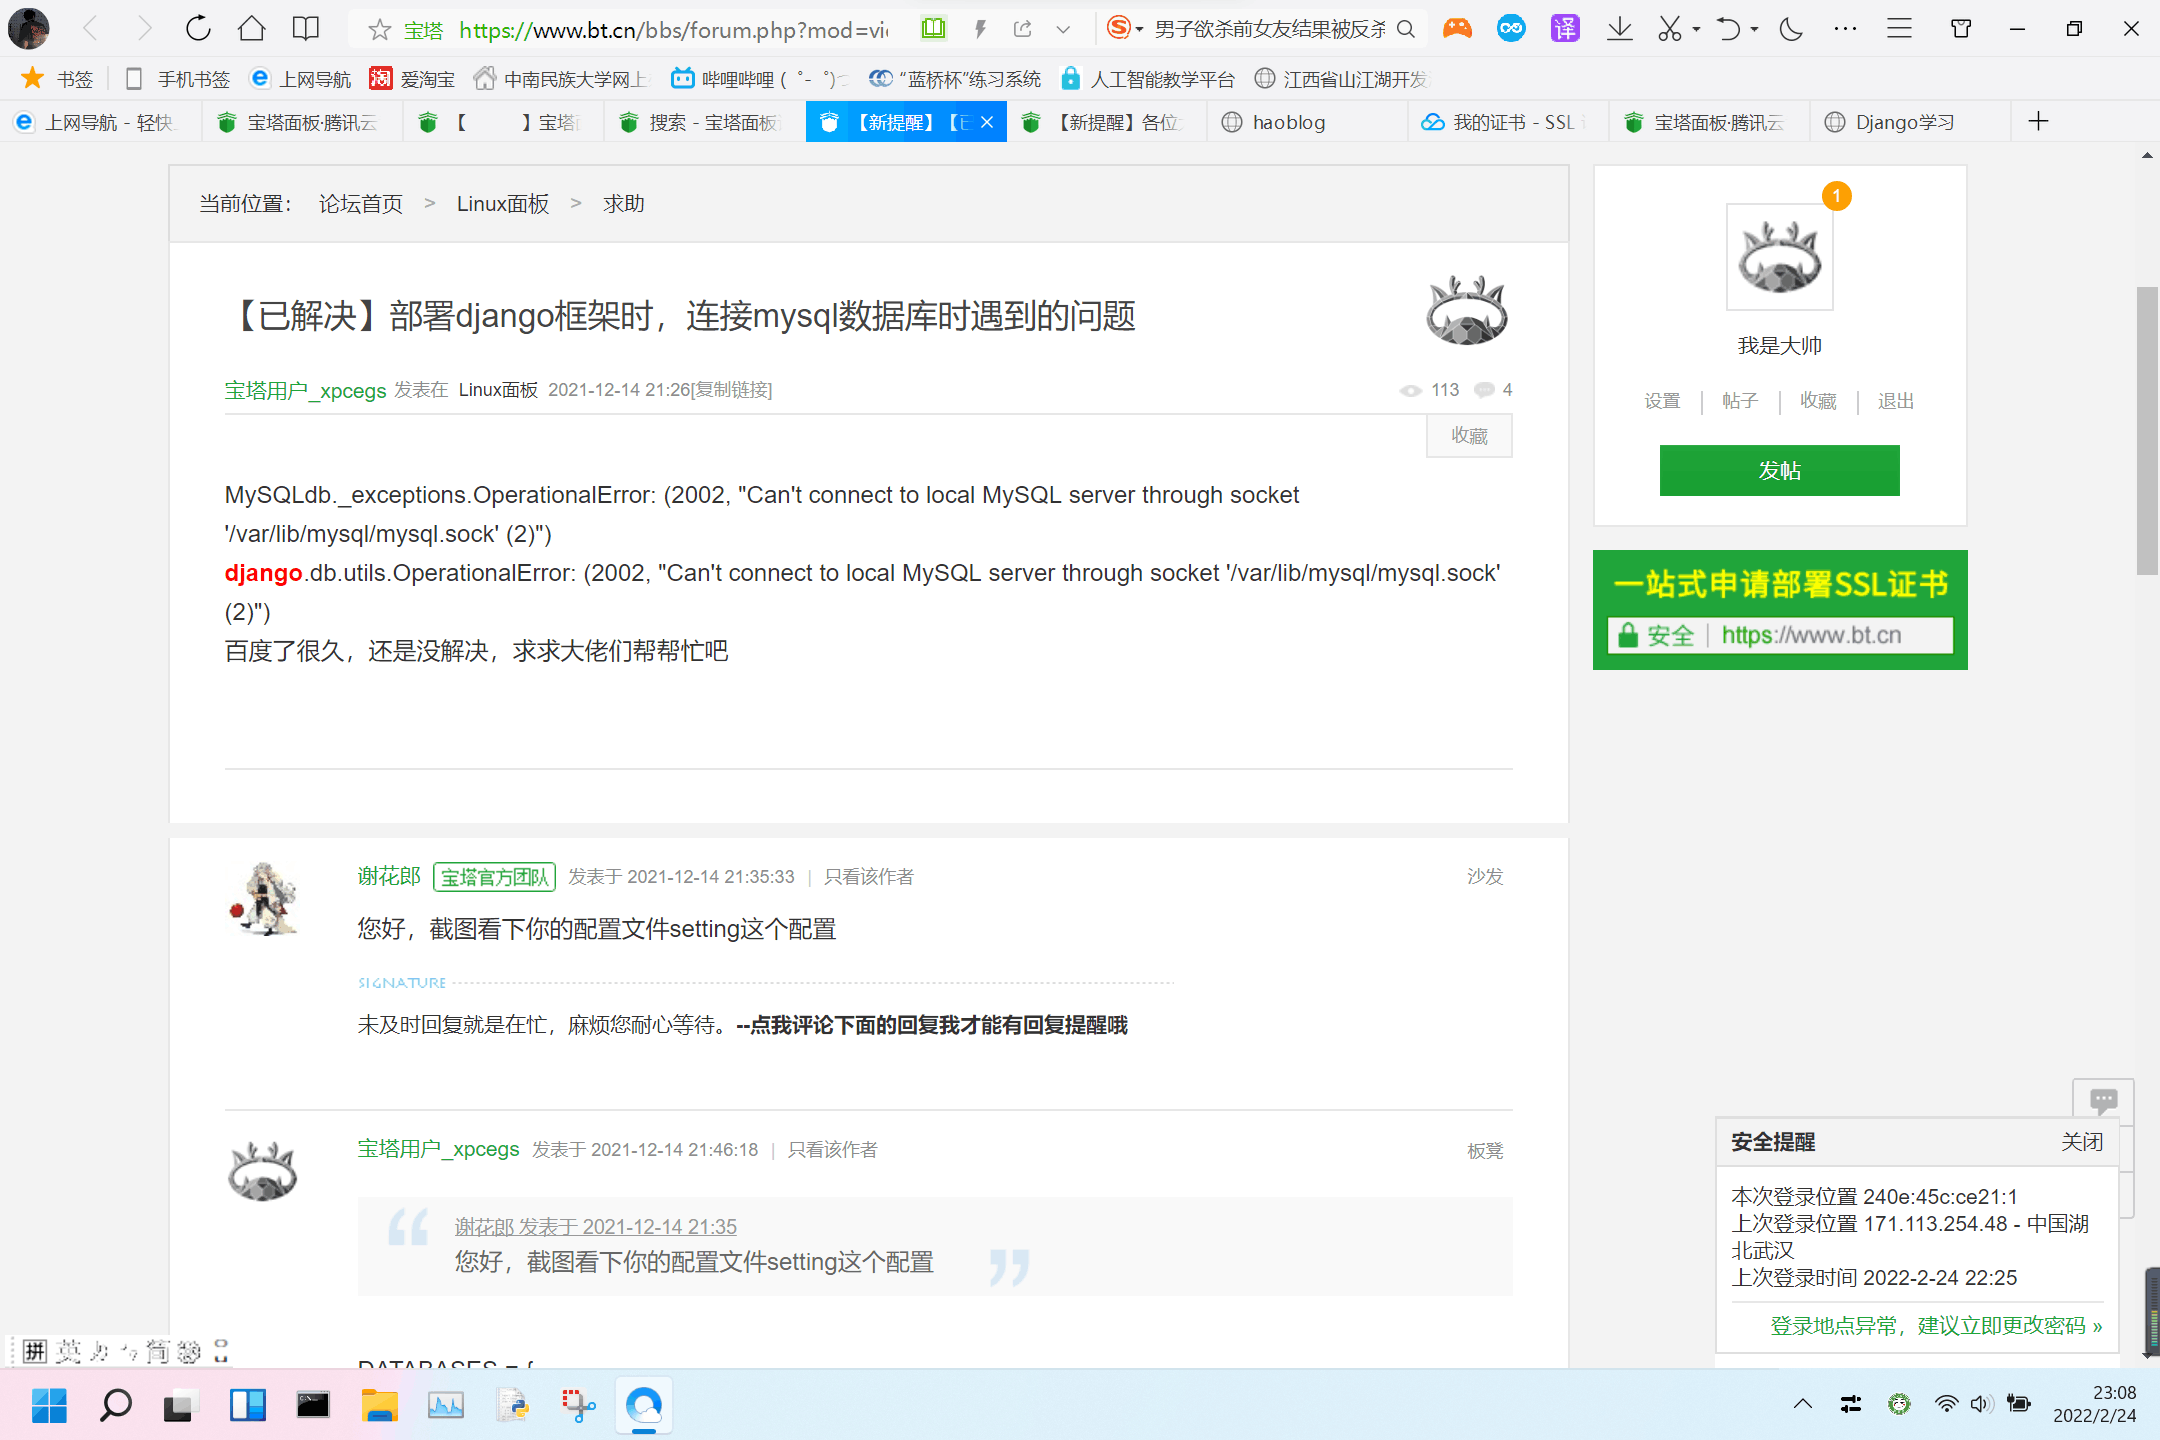The height and width of the screenshot is (1440, 2160).
Task: Toggle night mode moon icon
Action: (1791, 29)
